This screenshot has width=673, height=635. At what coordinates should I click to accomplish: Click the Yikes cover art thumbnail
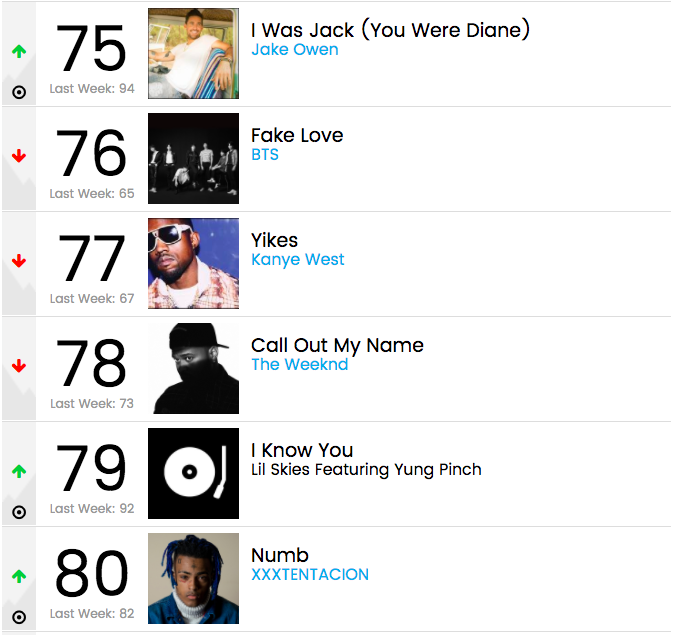point(193,263)
